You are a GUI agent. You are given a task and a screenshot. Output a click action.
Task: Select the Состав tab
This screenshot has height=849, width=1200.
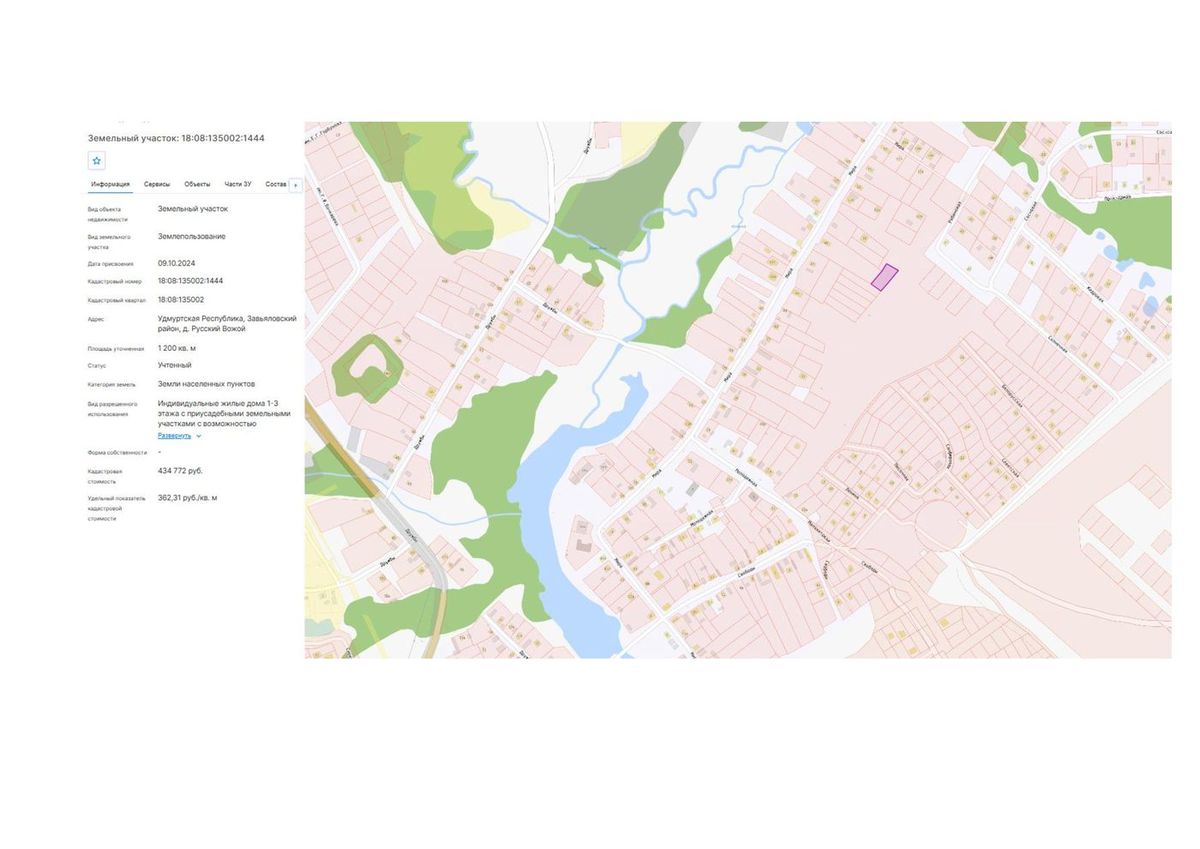pyautogui.click(x=276, y=184)
